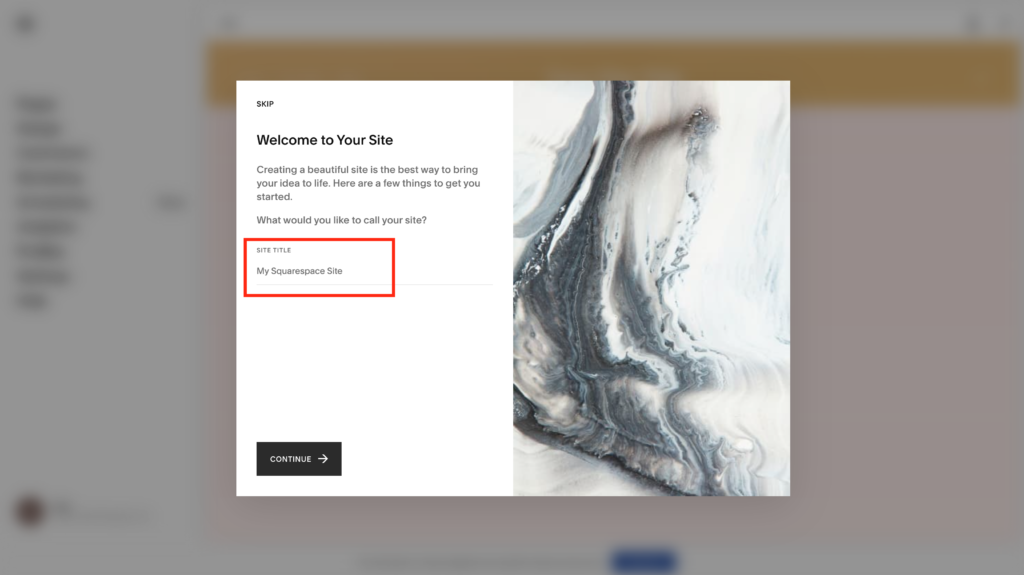Click the SKIP link in dialog
This screenshot has height=575, width=1024.
click(264, 104)
